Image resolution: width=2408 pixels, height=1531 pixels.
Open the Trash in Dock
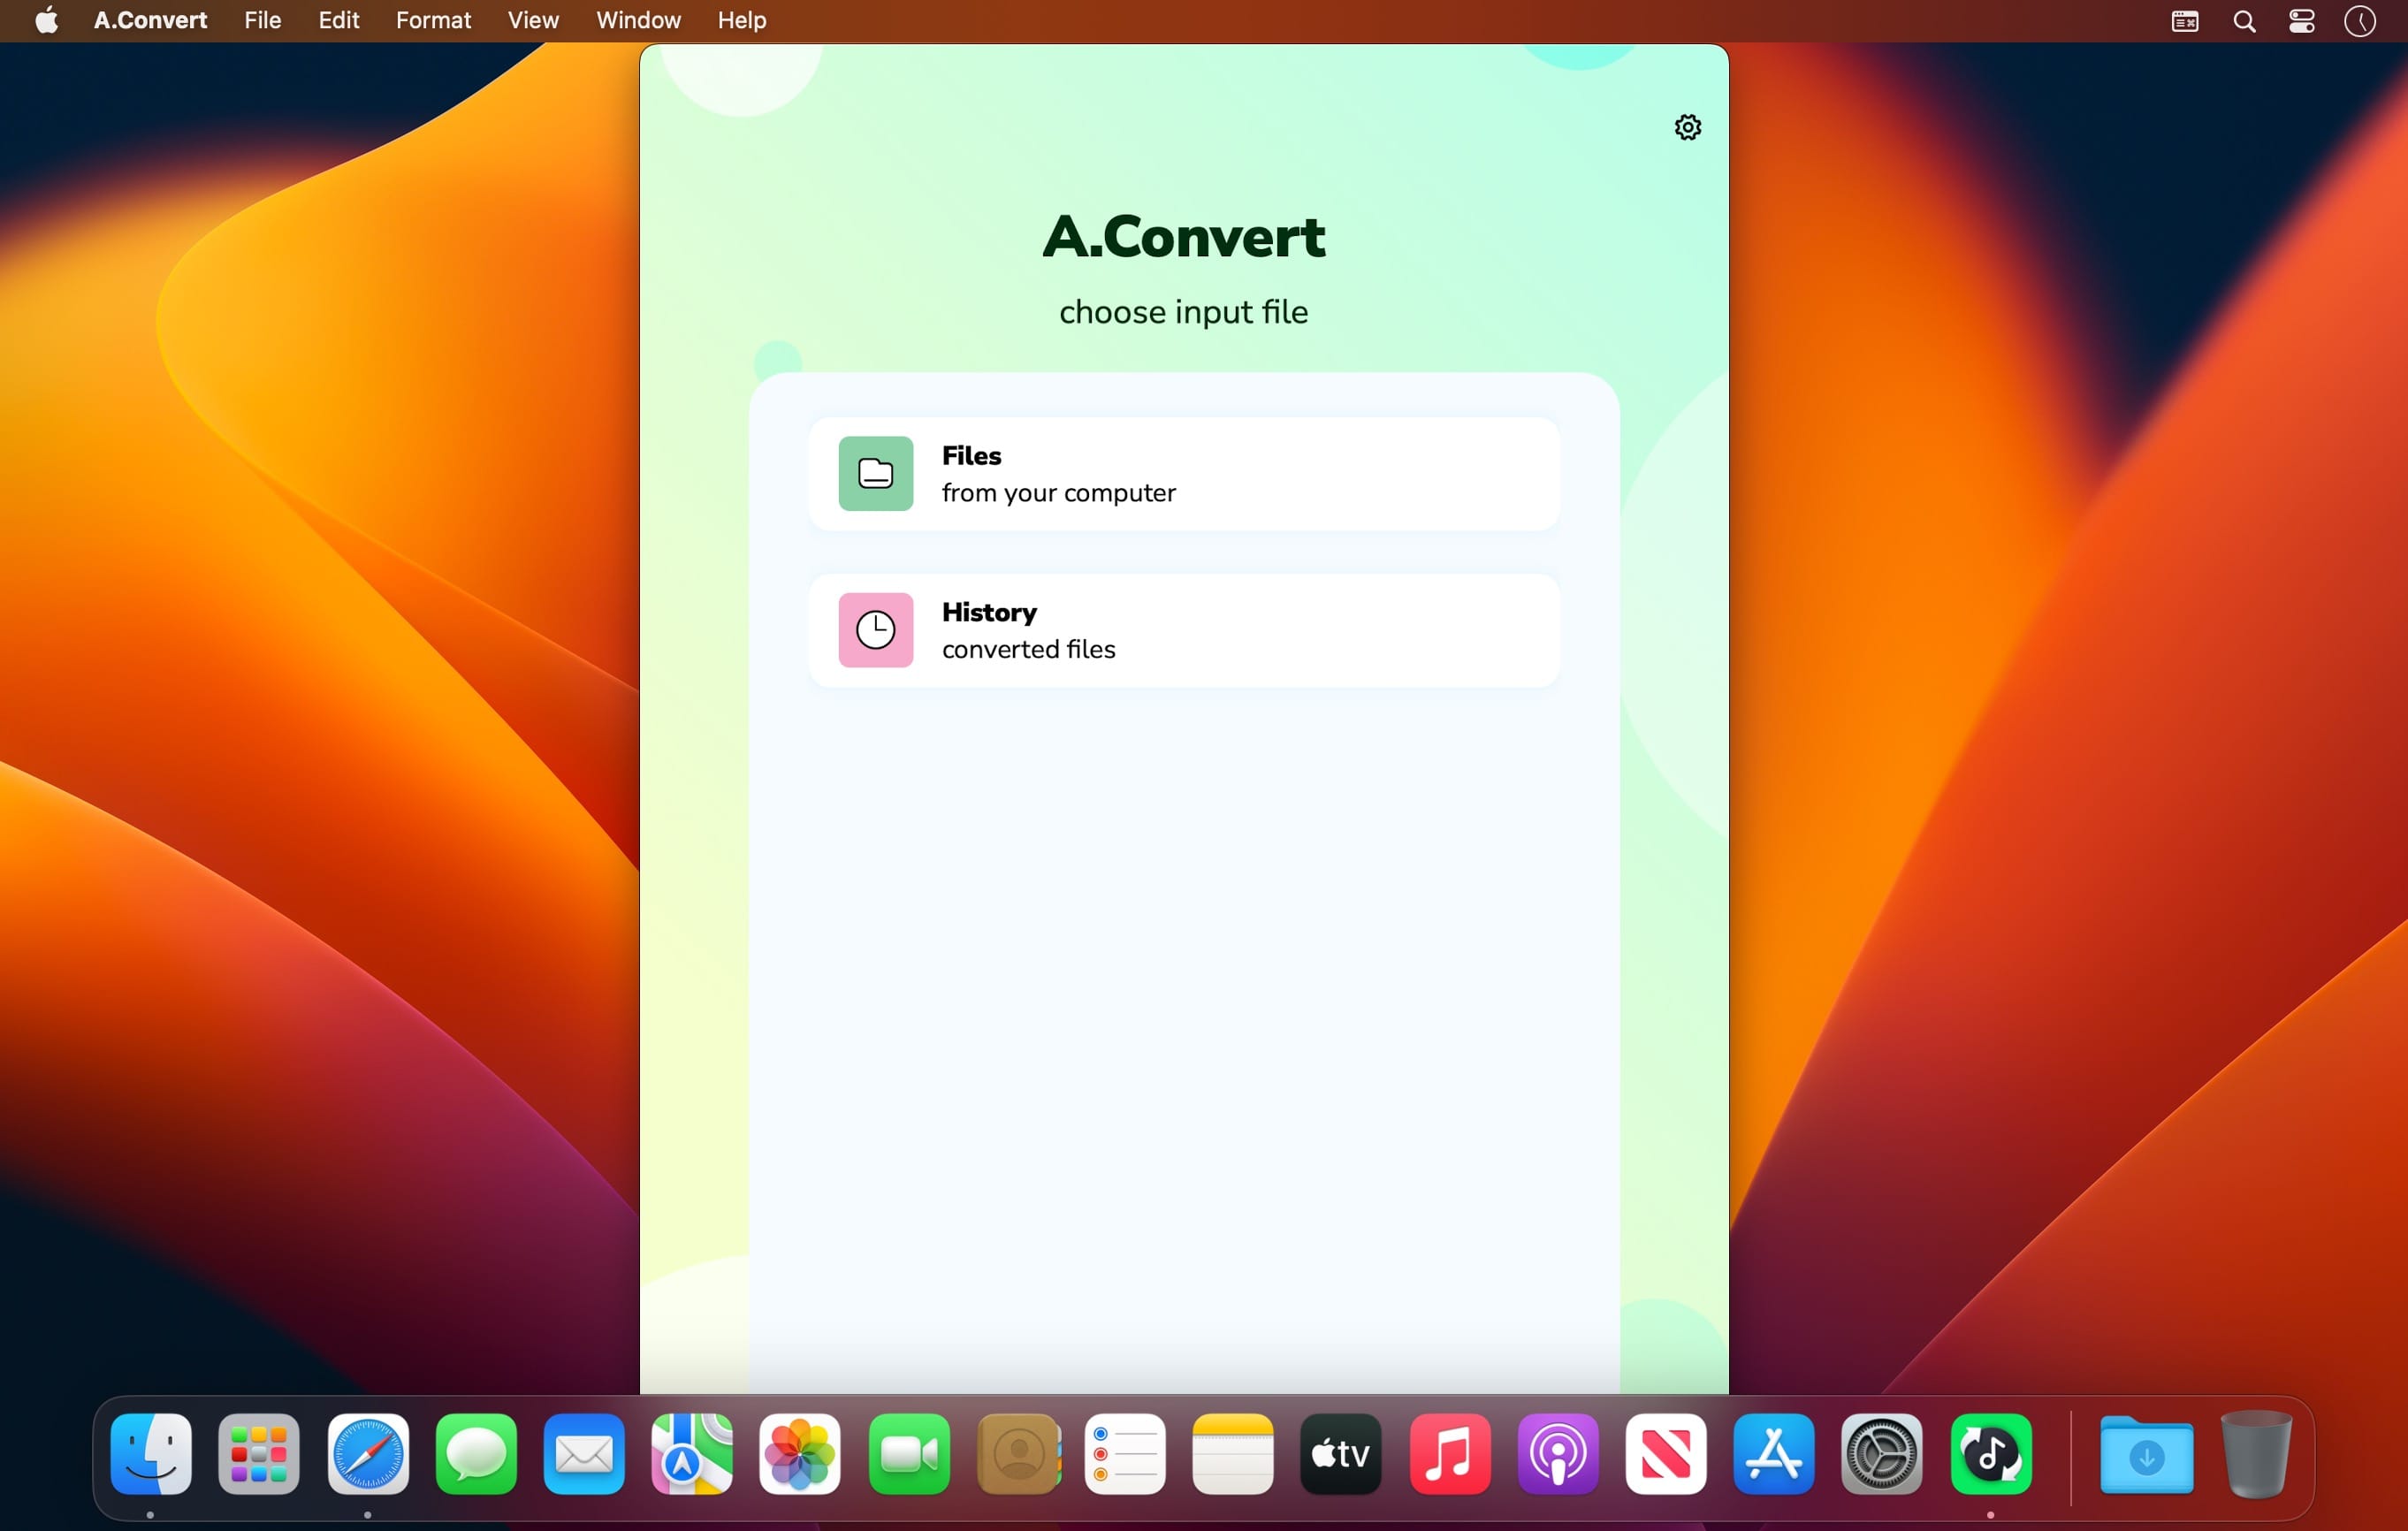[2256, 1454]
